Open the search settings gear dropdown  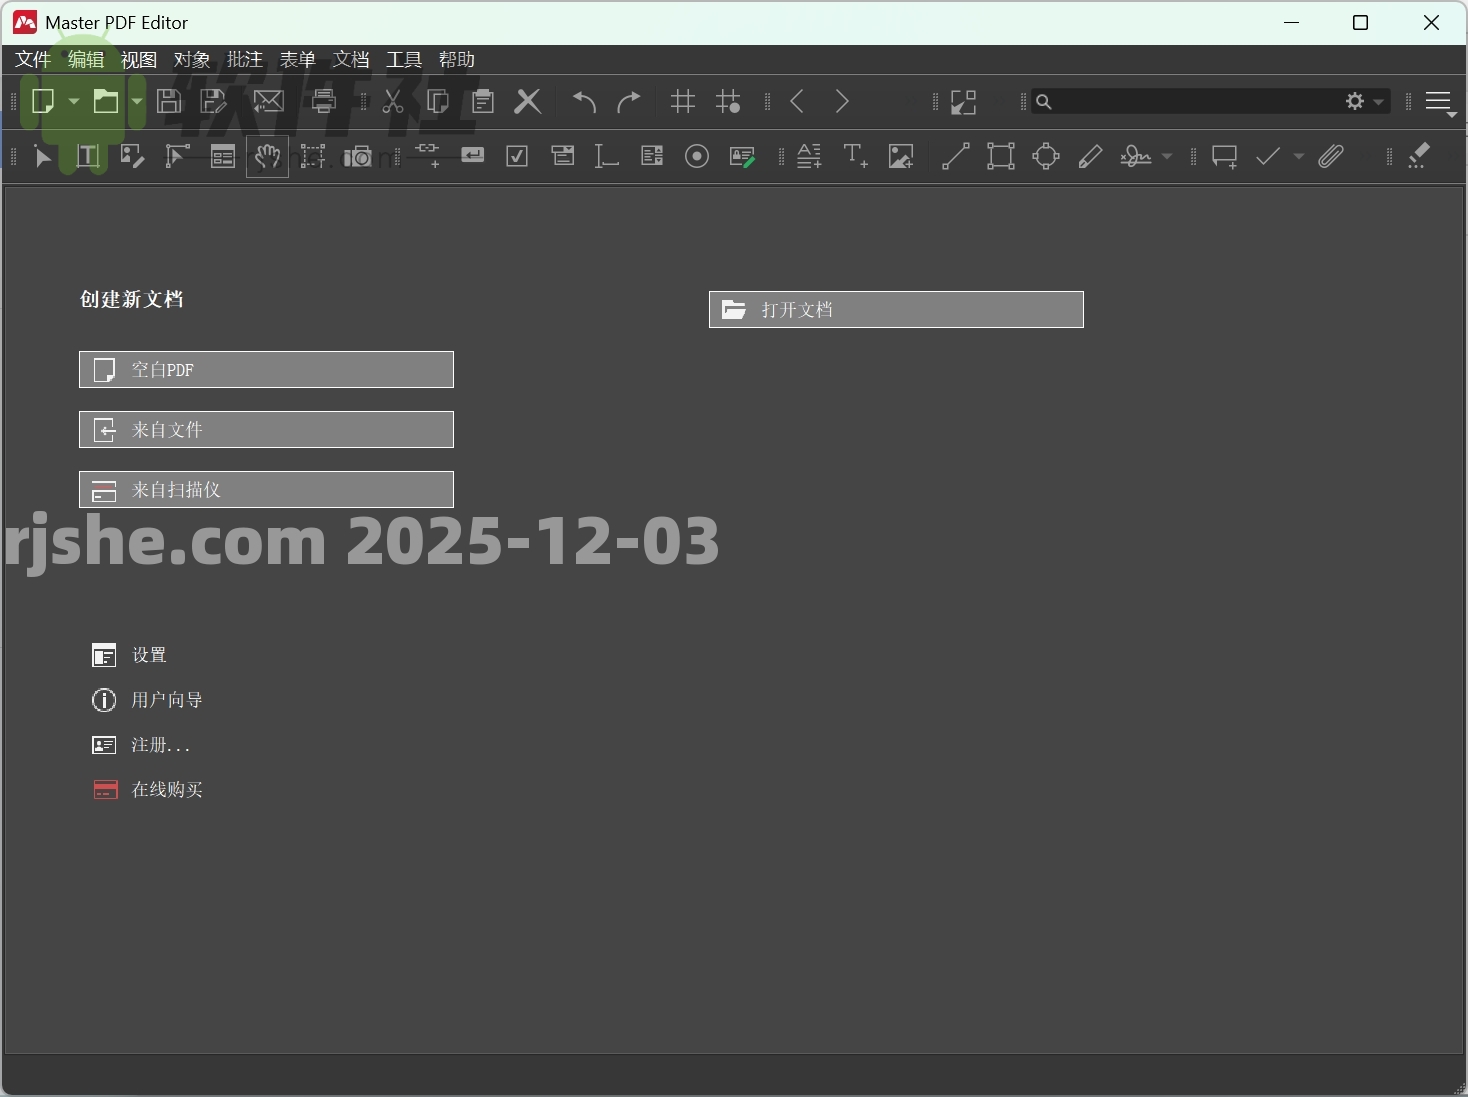point(1357,101)
